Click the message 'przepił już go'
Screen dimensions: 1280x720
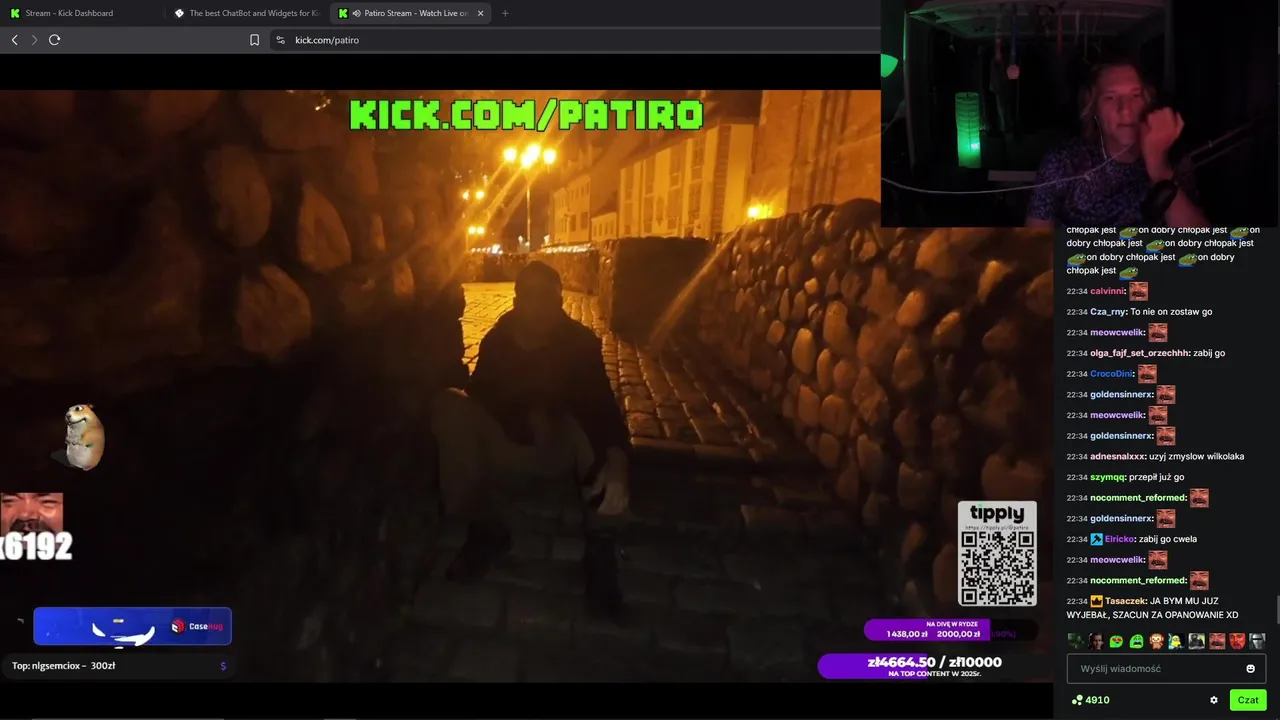[1158, 477]
